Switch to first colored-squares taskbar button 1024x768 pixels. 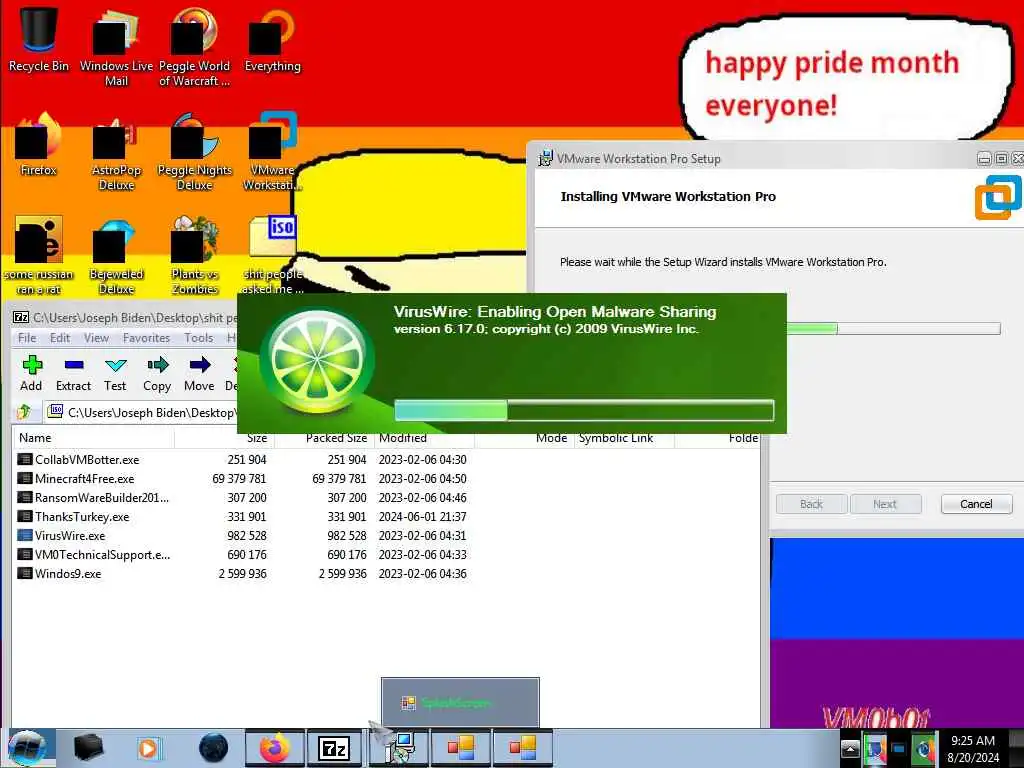[460, 748]
